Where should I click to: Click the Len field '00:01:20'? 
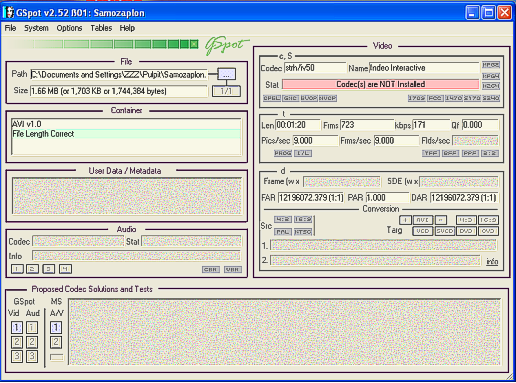tap(298, 125)
